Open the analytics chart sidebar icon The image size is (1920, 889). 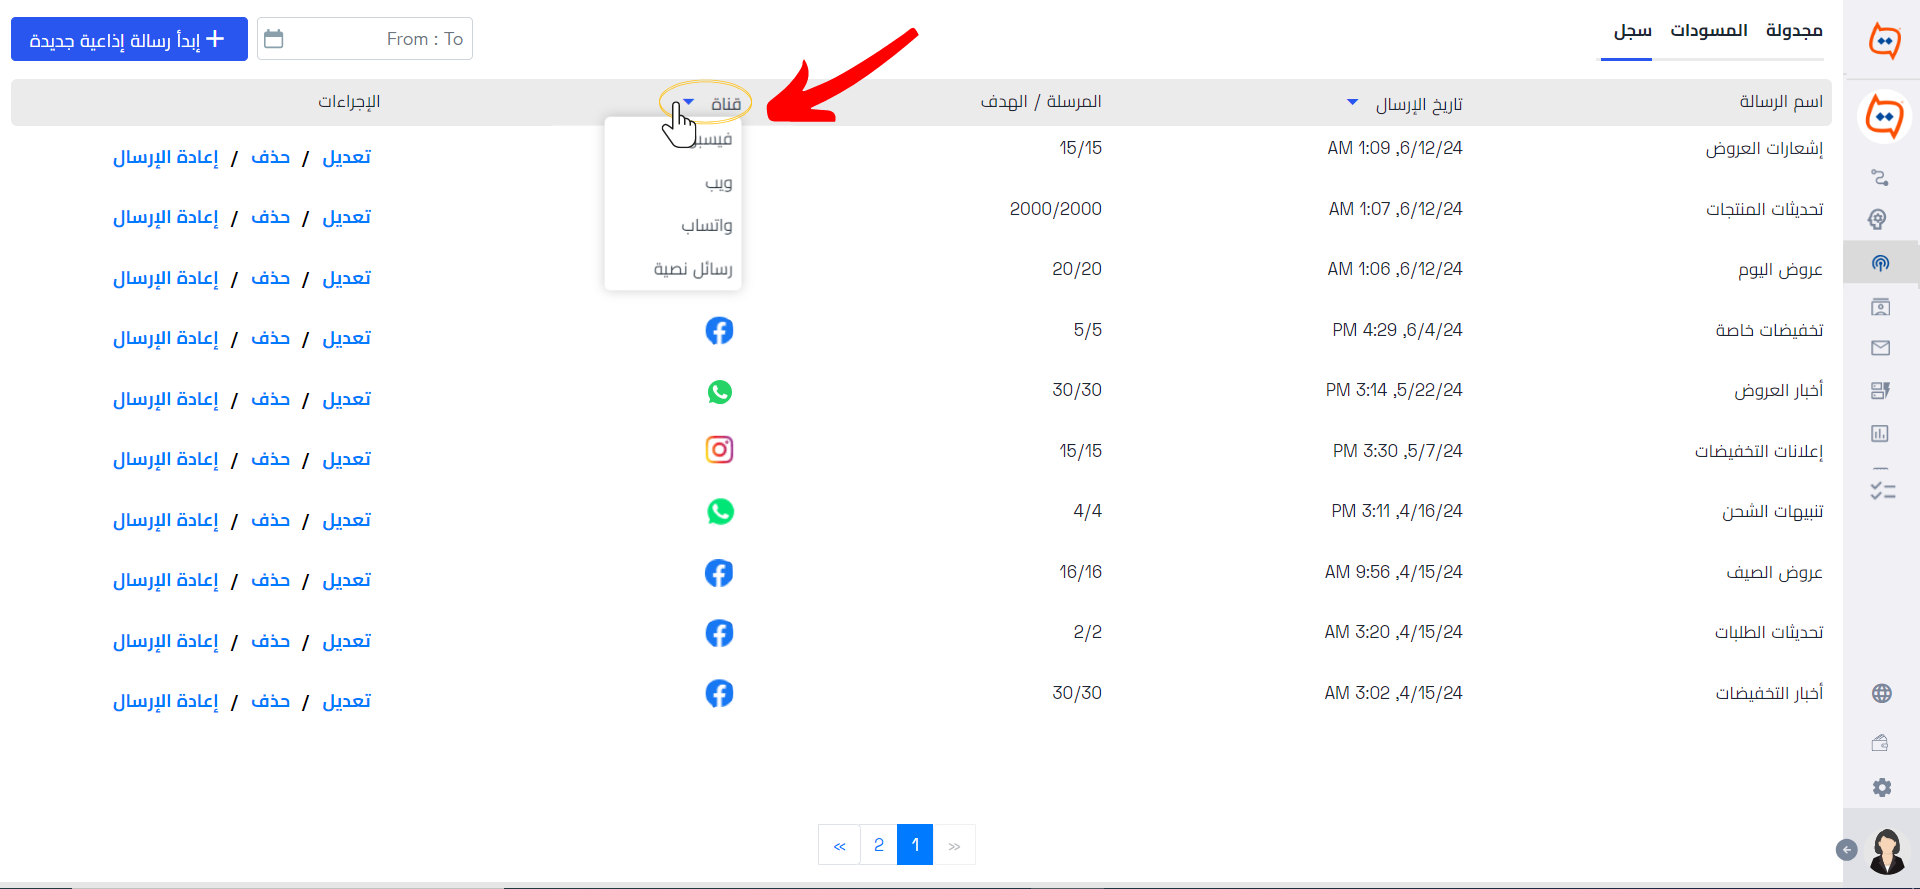(1881, 433)
